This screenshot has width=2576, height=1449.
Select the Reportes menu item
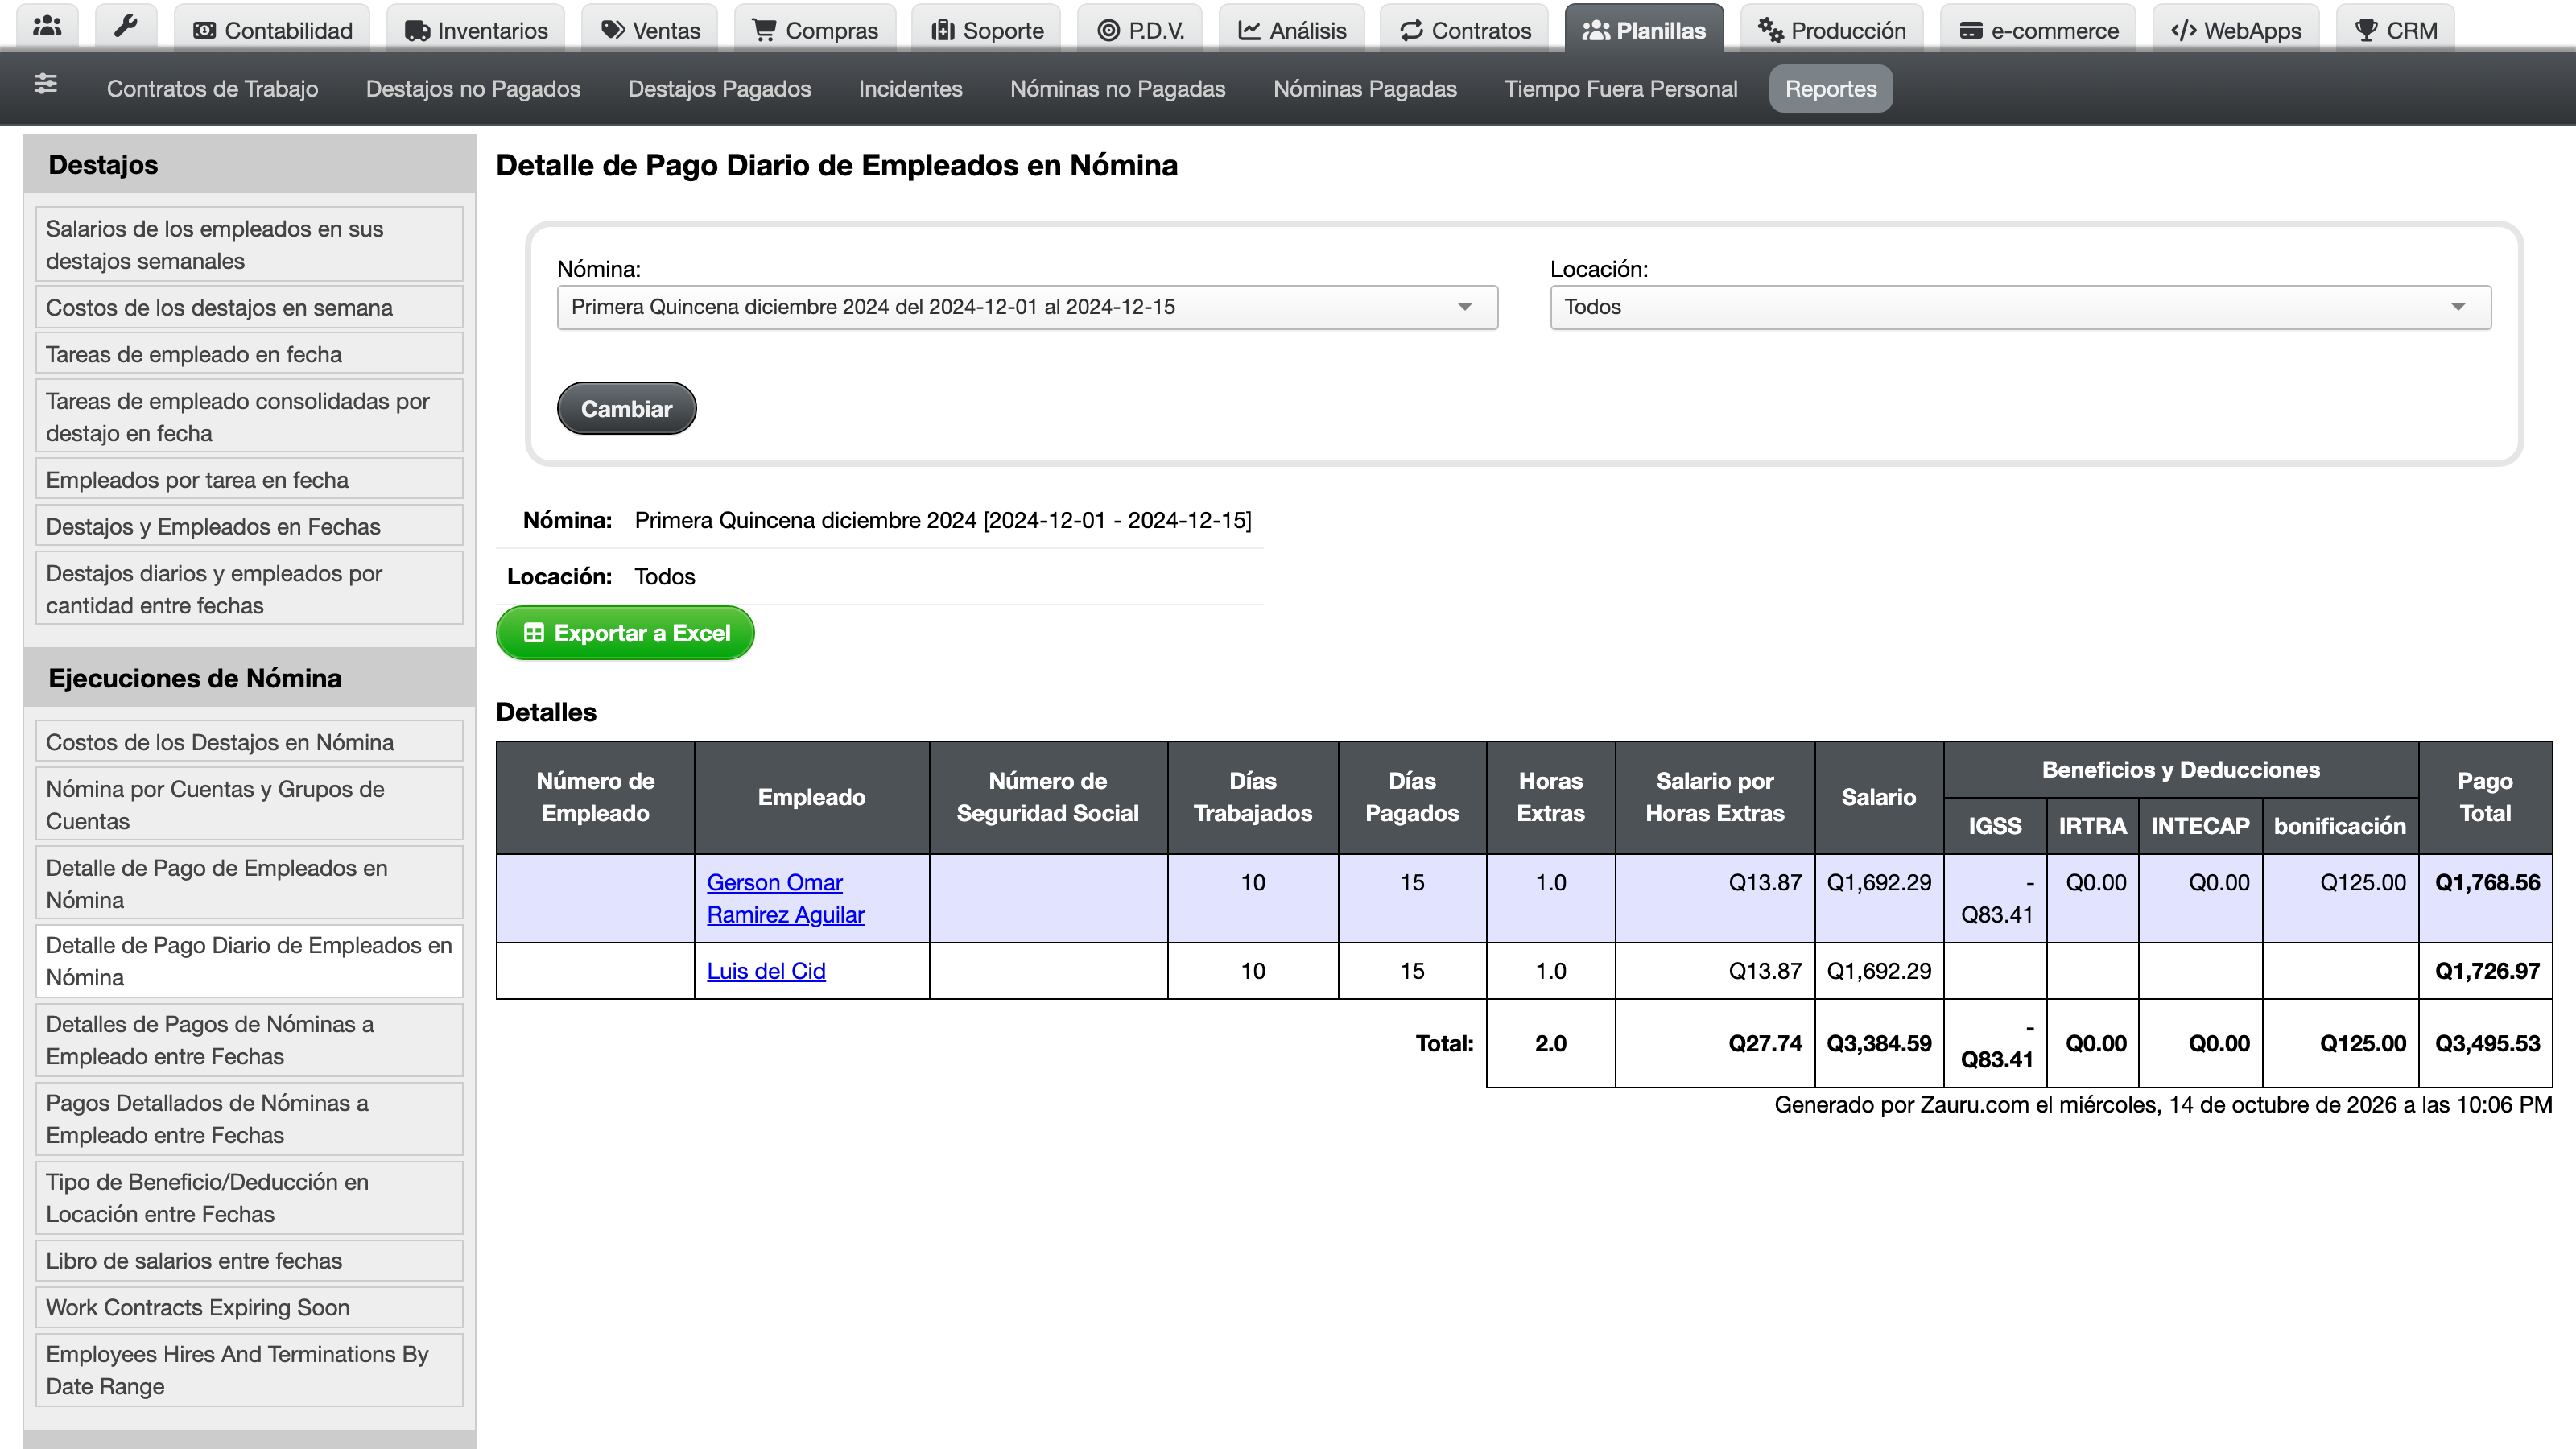pyautogui.click(x=1830, y=89)
